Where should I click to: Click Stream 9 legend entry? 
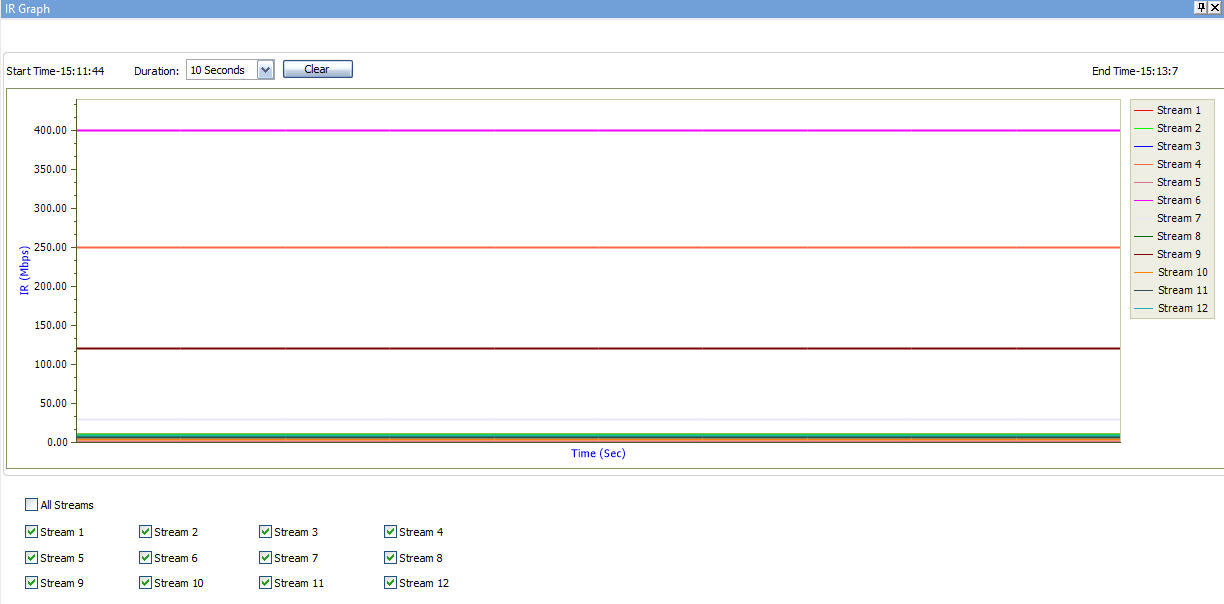[1169, 254]
